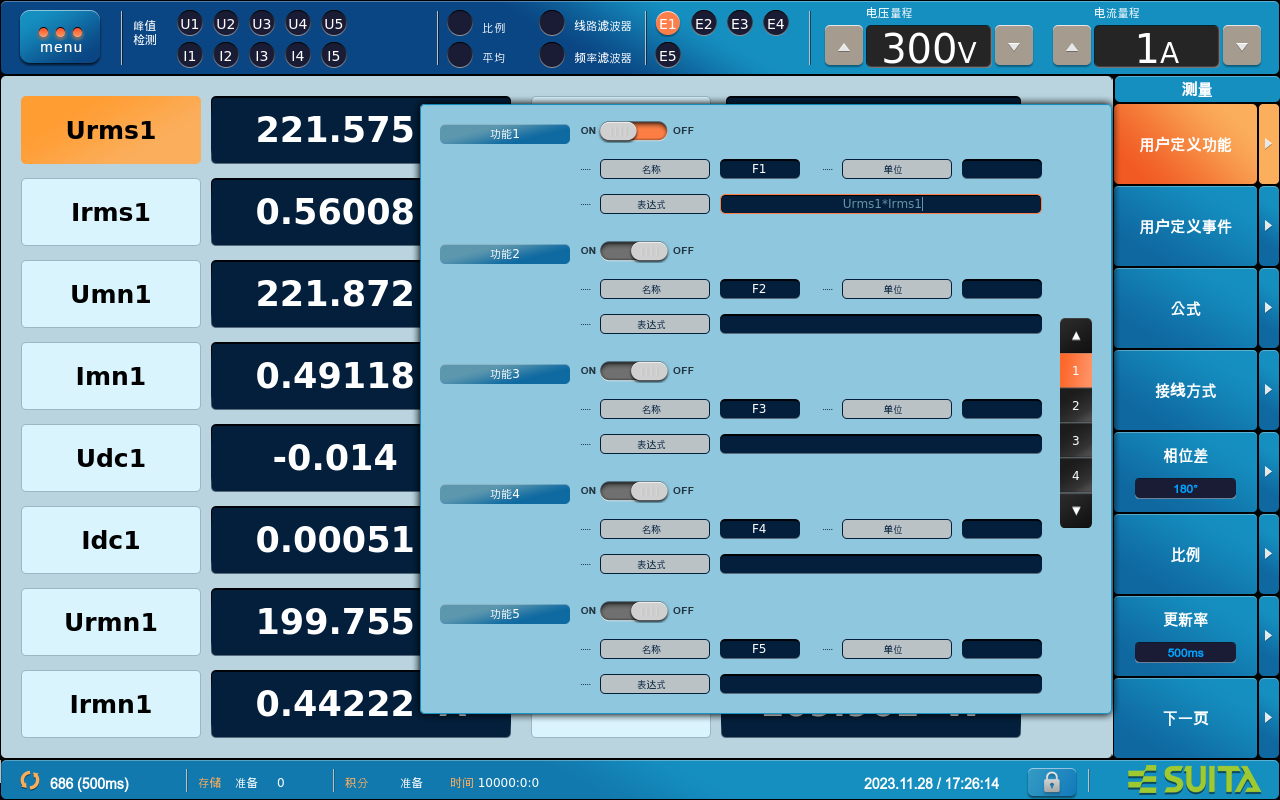The width and height of the screenshot is (1280, 800).
Task: Open 更新率 500ms menu item
Action: [1185, 636]
